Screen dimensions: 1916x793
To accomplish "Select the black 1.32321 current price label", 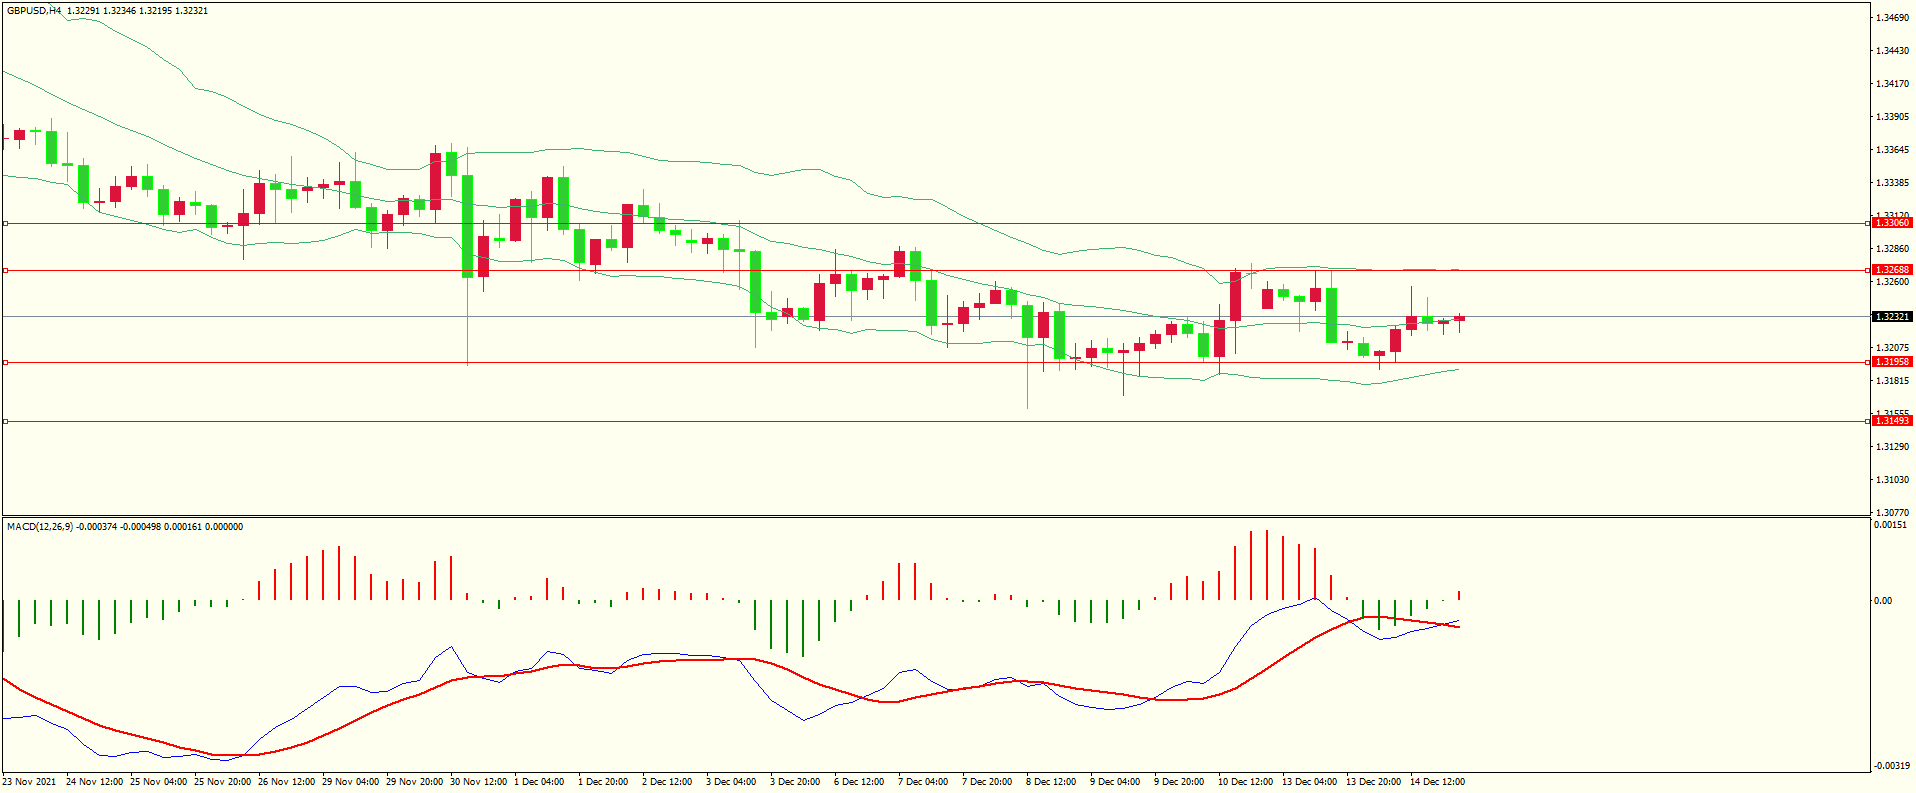I will coord(1892,317).
